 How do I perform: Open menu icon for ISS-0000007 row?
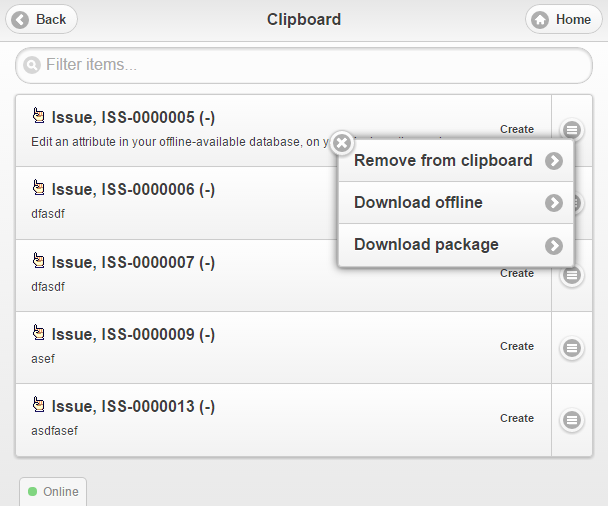[x=572, y=275]
